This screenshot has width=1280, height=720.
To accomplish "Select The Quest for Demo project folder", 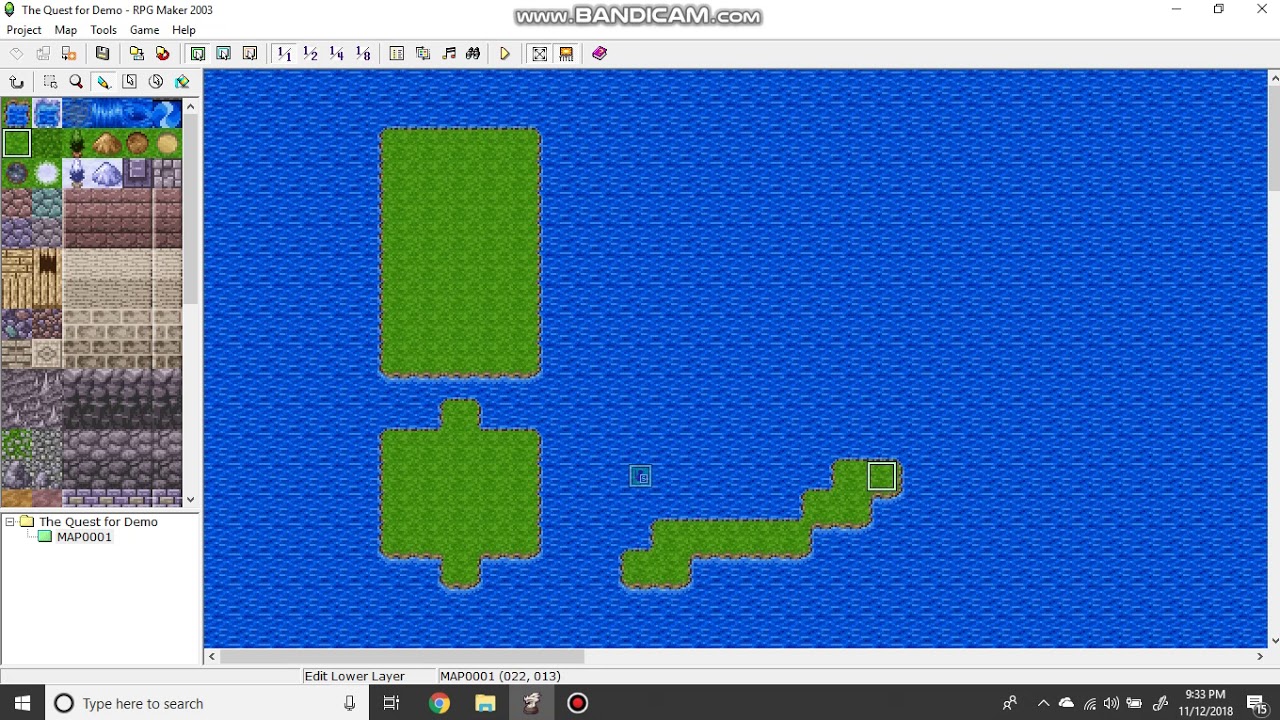I will coord(98,522).
